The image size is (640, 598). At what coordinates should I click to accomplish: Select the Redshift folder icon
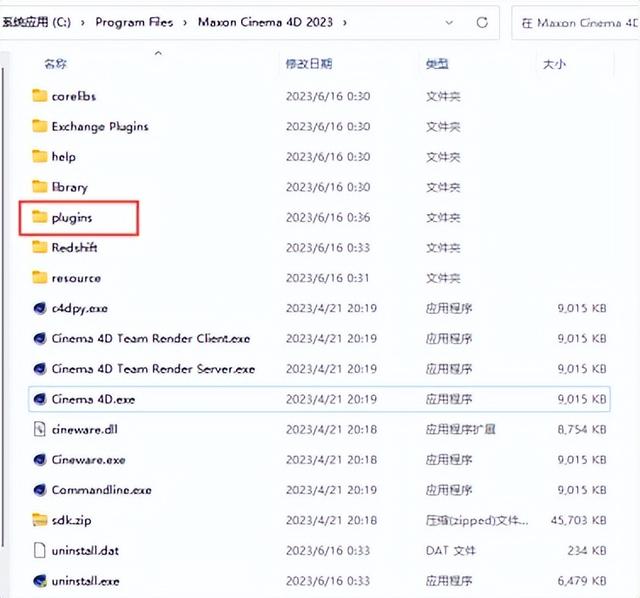tap(40, 247)
